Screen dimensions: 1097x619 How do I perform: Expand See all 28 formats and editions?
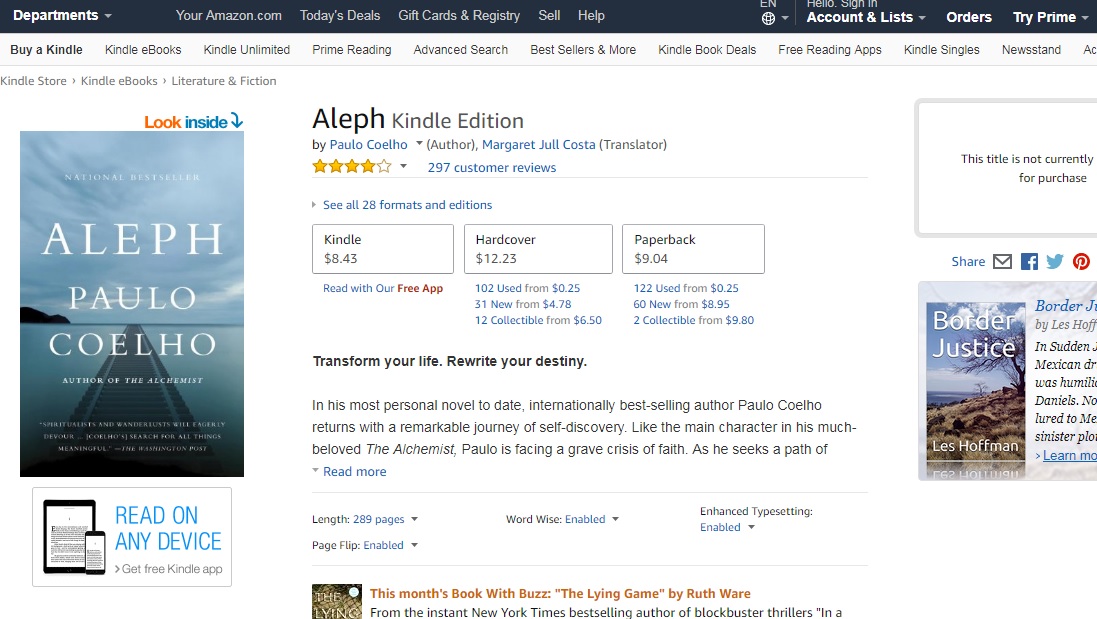(407, 205)
